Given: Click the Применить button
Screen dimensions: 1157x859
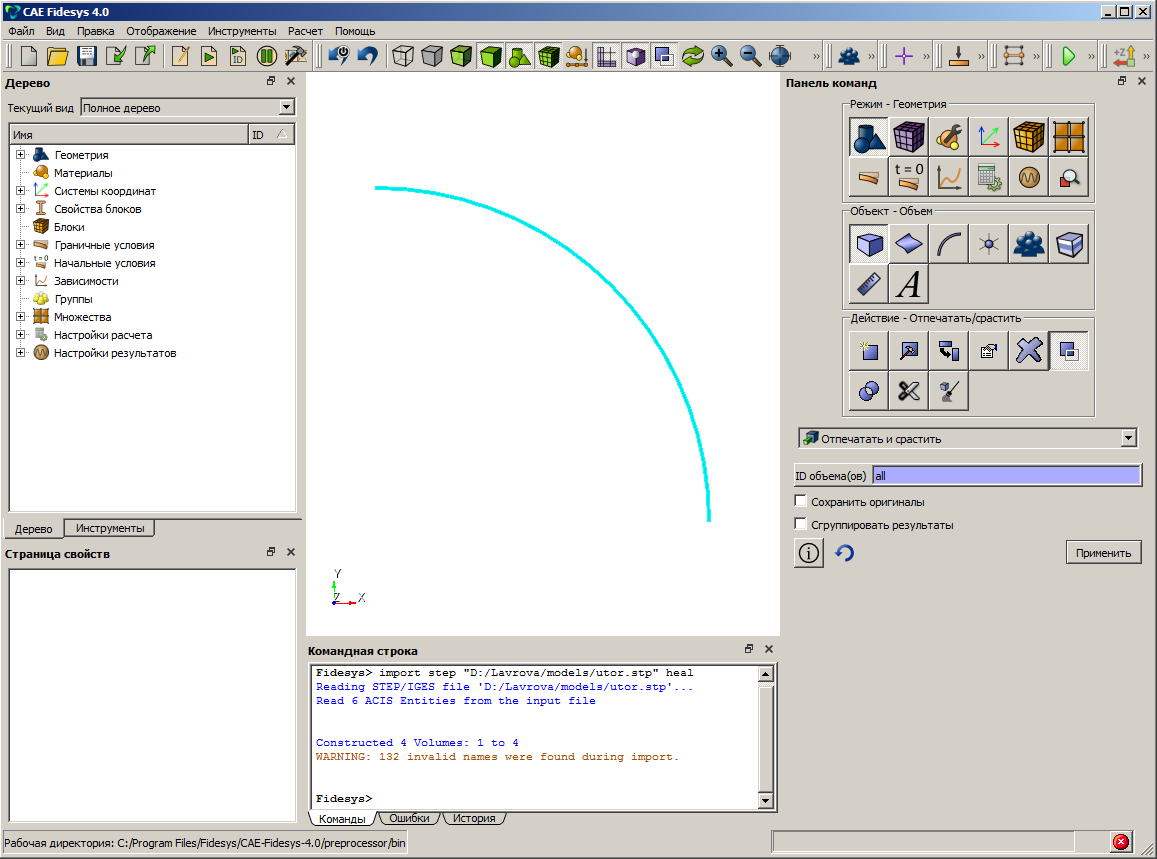Looking at the screenshot, I should pyautogui.click(x=1103, y=553).
